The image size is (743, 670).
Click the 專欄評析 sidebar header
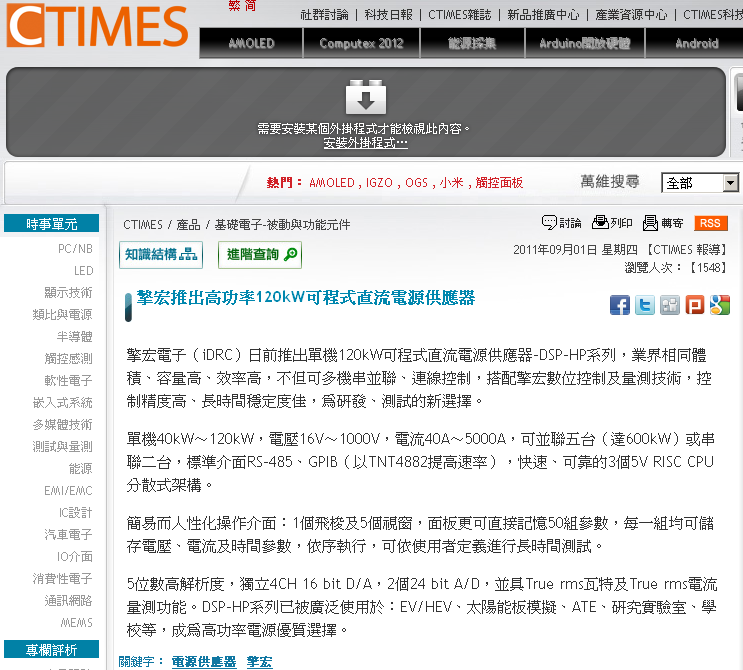click(51, 649)
